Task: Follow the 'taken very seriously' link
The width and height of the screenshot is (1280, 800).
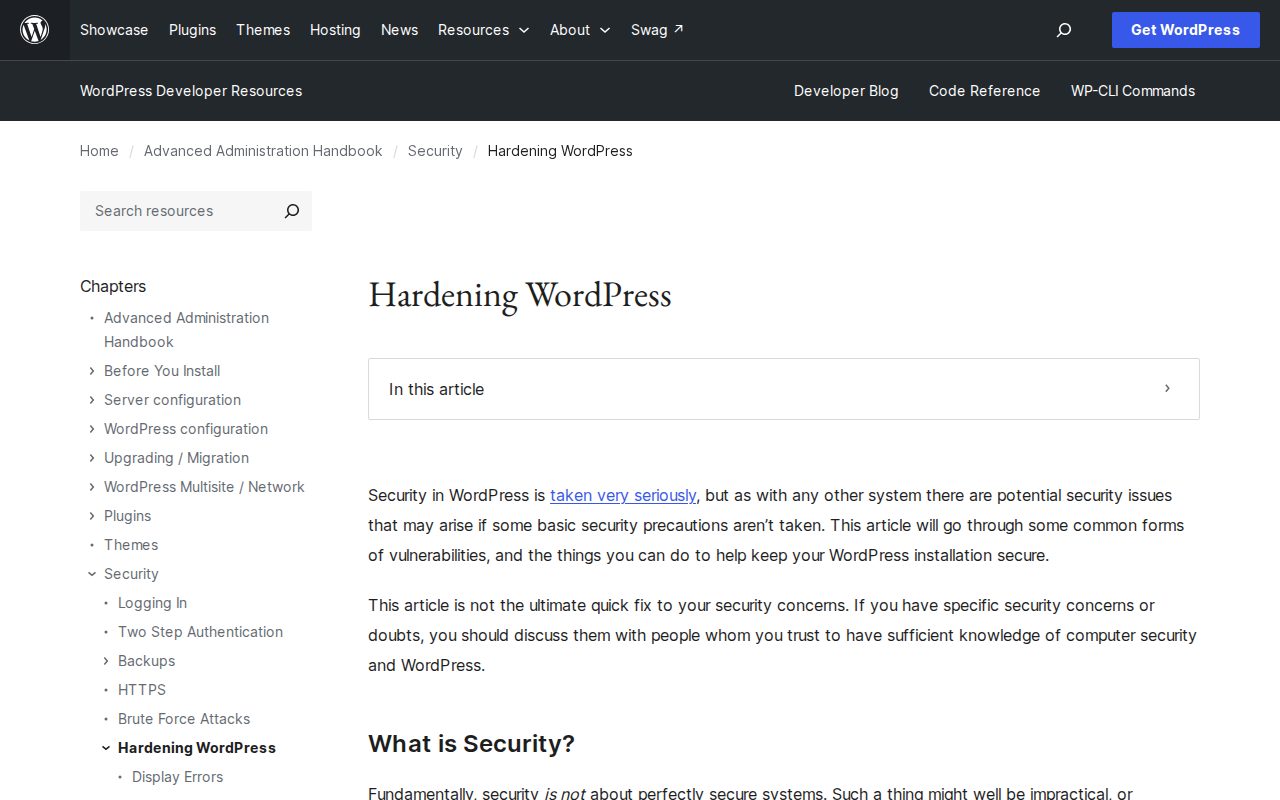Action: click(623, 495)
